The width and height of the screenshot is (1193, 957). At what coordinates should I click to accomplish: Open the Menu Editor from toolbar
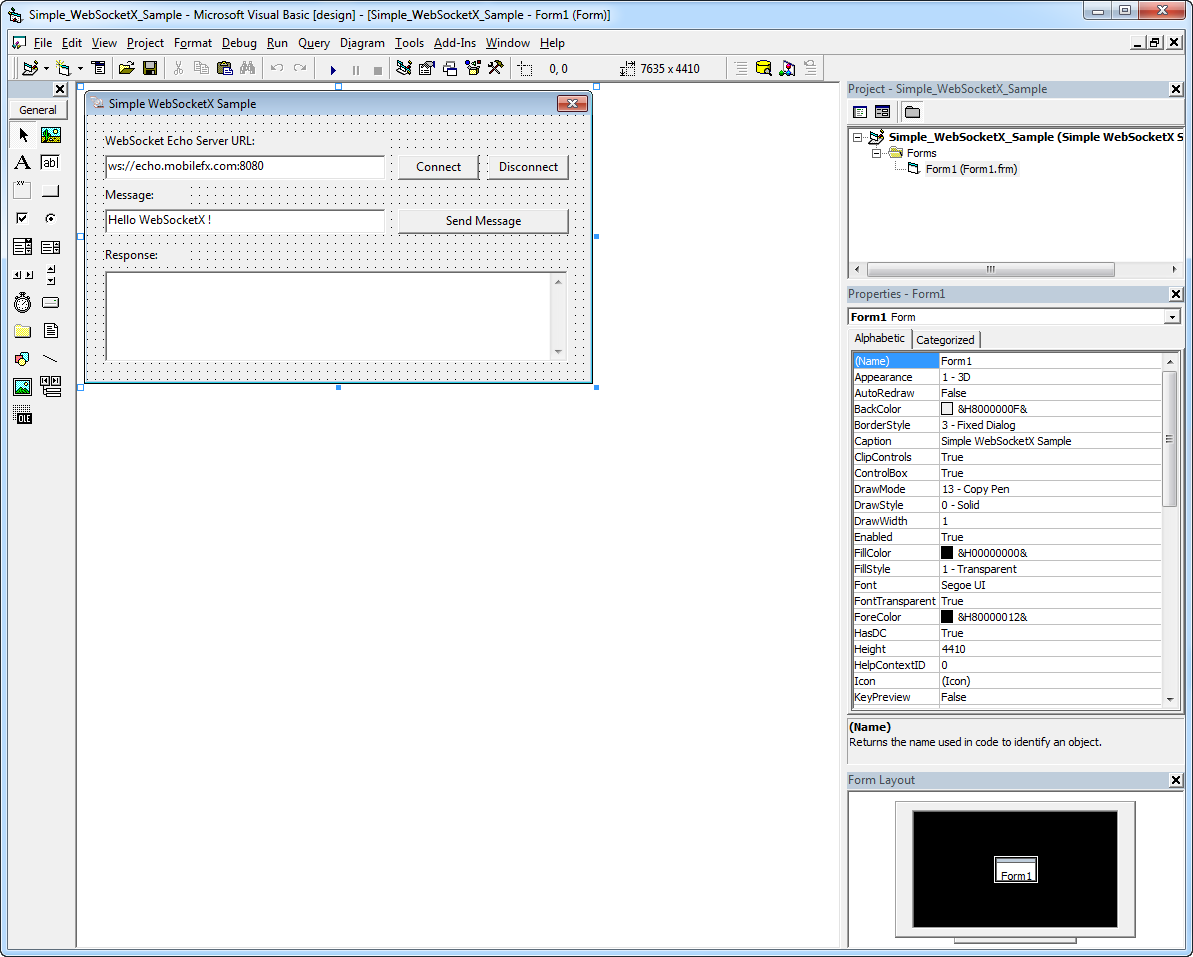coord(99,68)
